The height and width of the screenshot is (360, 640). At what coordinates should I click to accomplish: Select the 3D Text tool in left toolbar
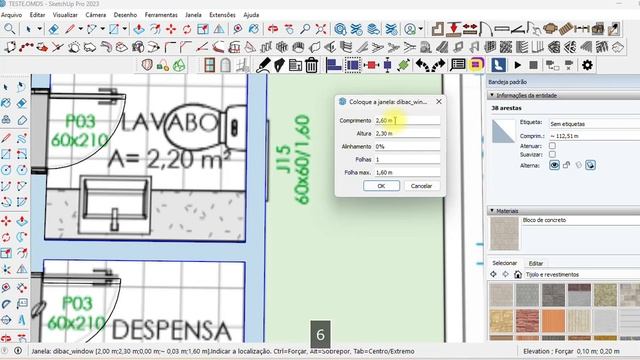tap(22, 320)
